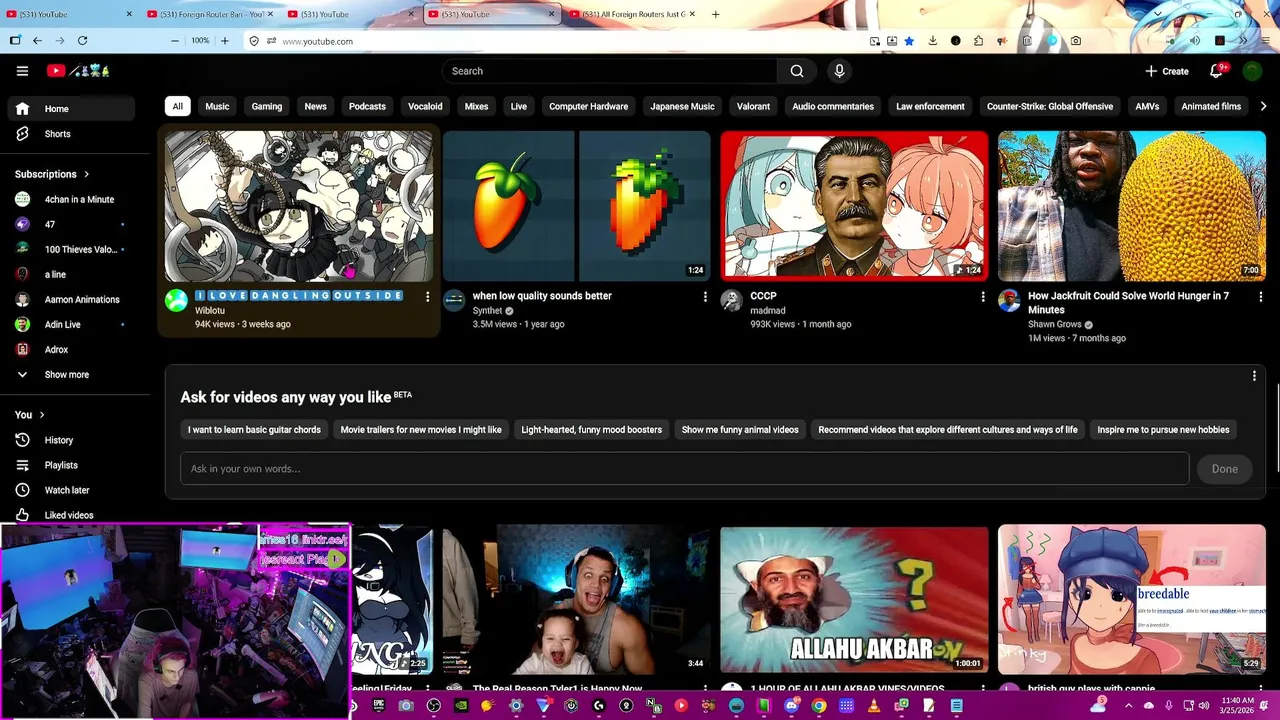Zoom in with plus button
Viewport: 1280px width, 720px height.
pos(224,41)
